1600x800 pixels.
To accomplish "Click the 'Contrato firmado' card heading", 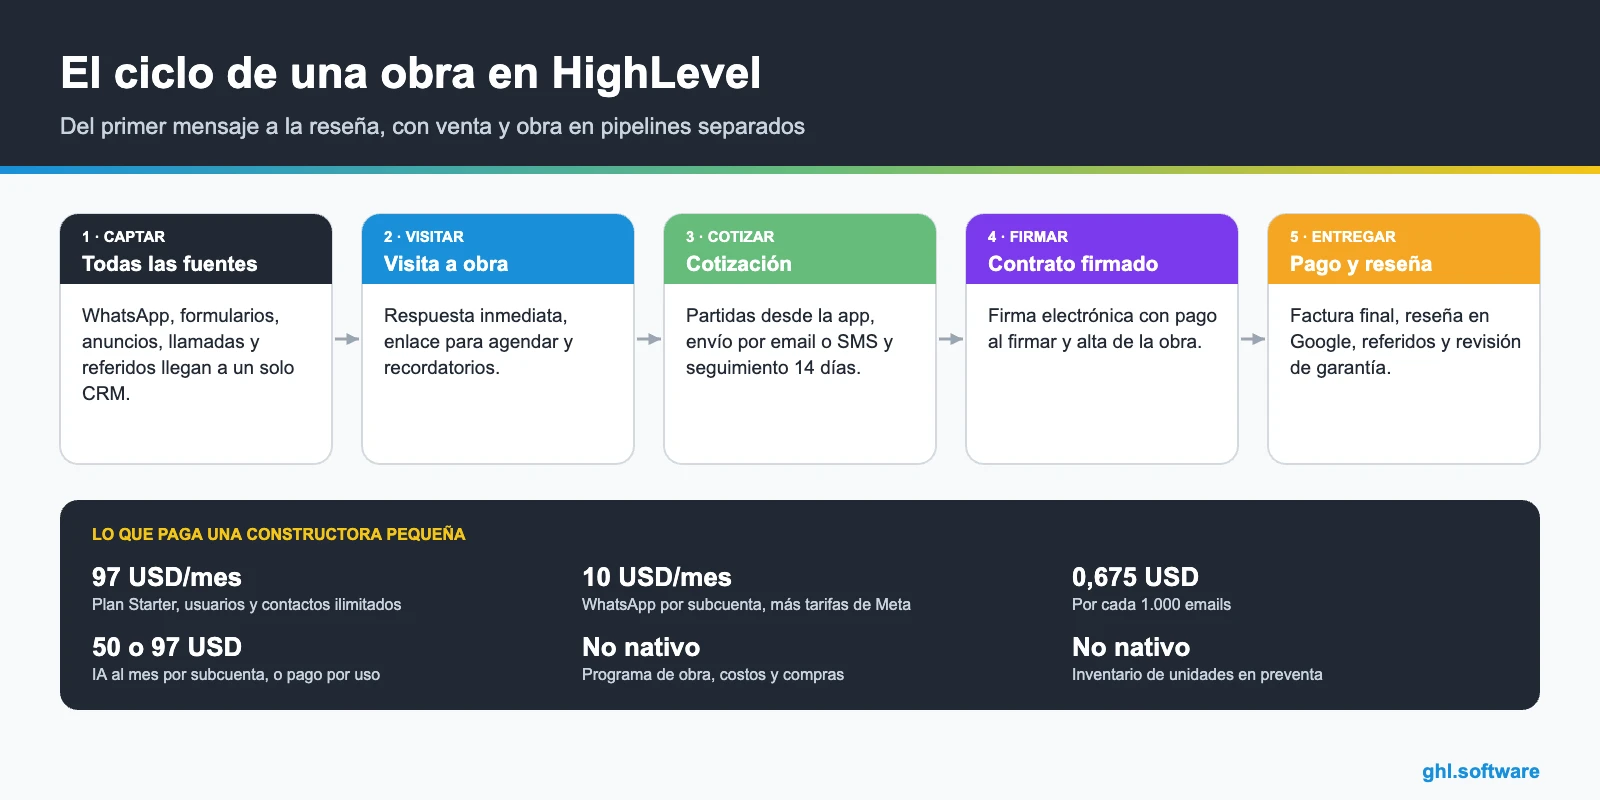I will tap(1073, 264).
